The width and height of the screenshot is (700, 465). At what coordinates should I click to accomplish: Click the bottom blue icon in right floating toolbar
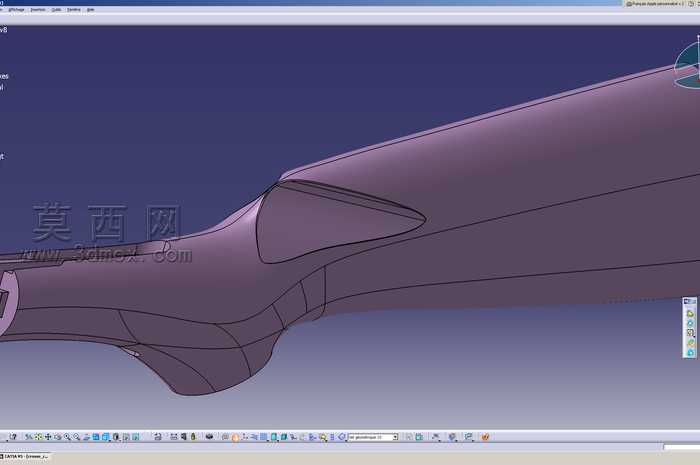point(690,353)
